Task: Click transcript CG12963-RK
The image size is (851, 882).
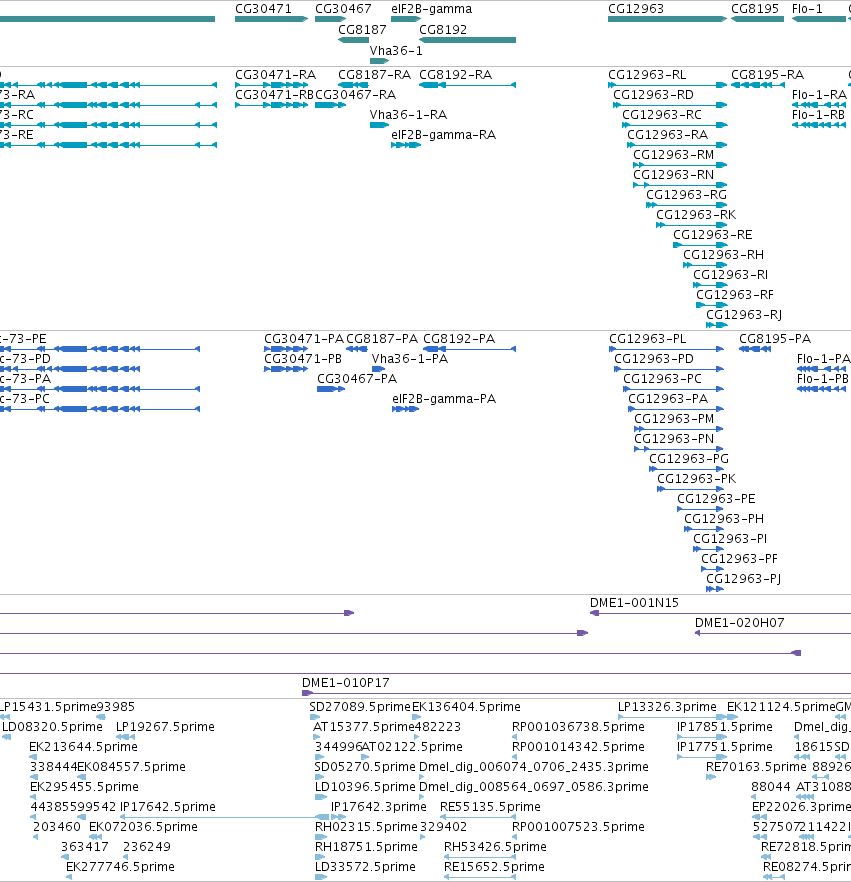Action: point(696,215)
